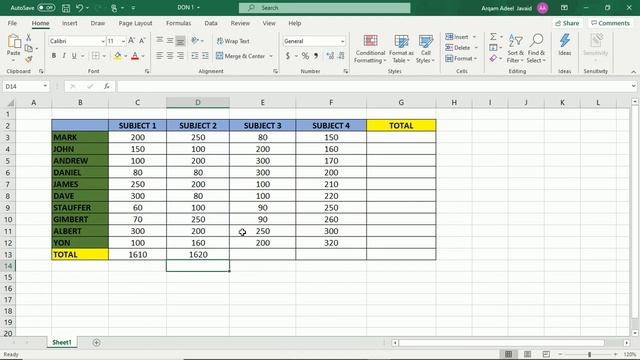
Task: Open the Data tab
Action: tap(211, 23)
